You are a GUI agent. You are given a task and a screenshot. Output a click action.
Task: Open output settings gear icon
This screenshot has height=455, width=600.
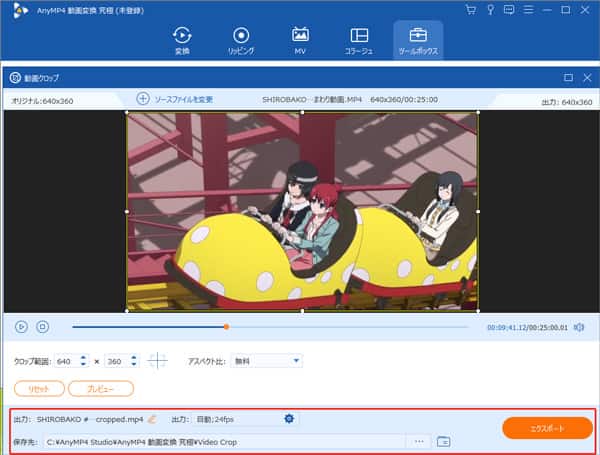coord(289,419)
